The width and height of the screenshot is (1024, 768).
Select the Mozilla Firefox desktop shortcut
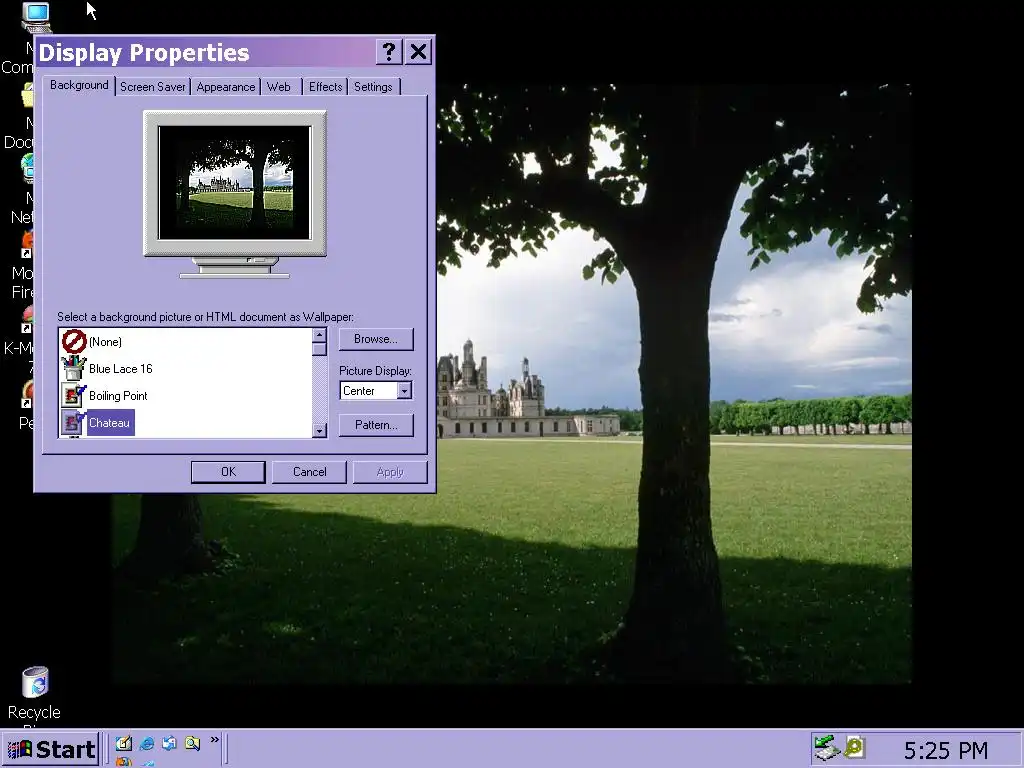(27, 245)
